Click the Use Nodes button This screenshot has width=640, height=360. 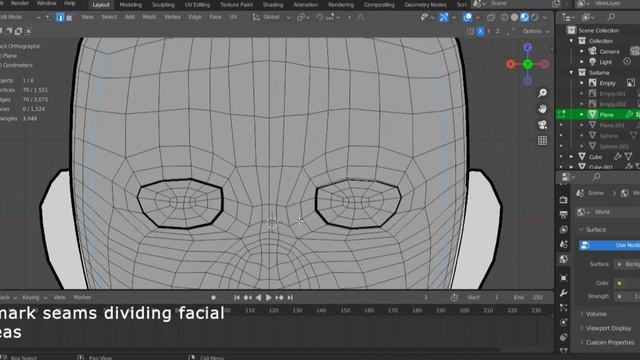(x=610, y=245)
